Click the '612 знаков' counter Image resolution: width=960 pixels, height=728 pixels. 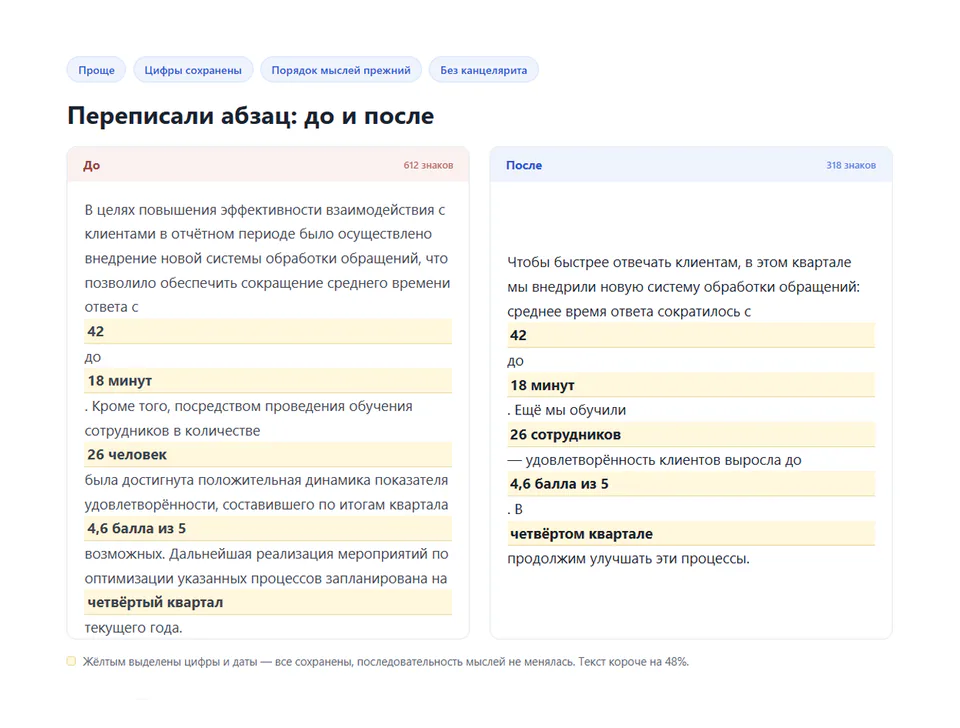[x=428, y=165]
